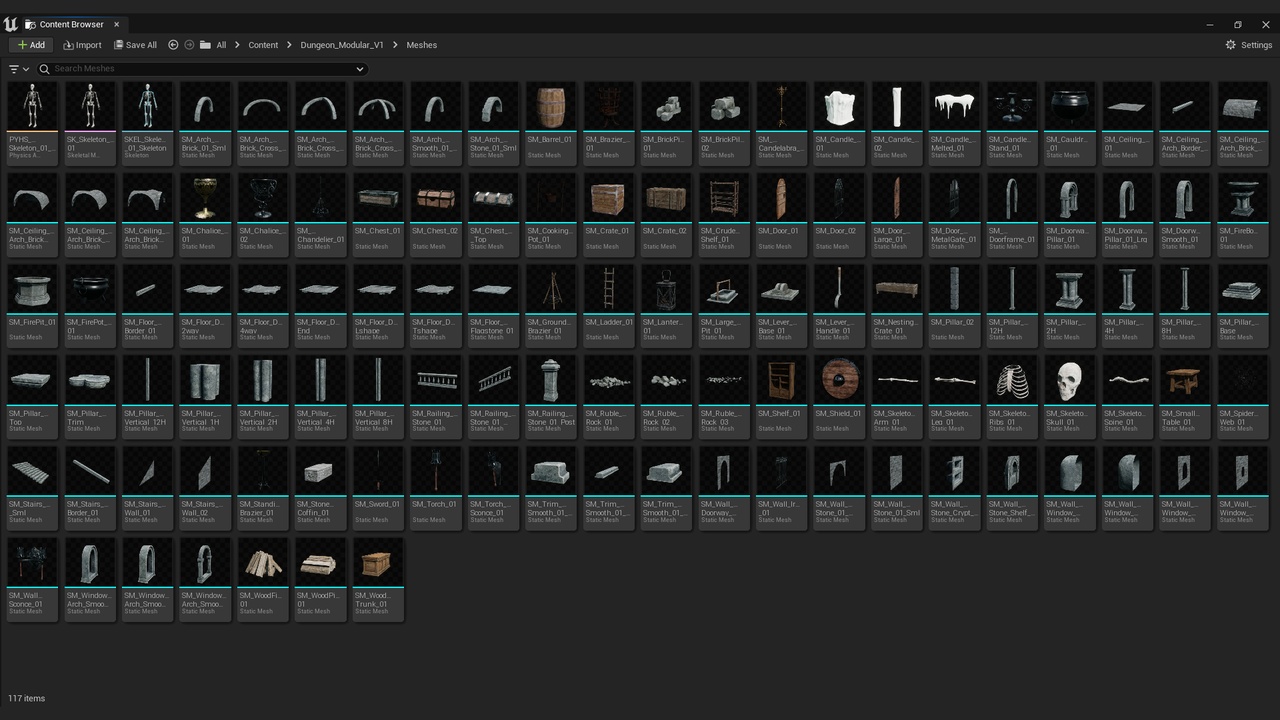Choose the SM_Shield_01 mesh icon
This screenshot has width=1280, height=720.
pyautogui.click(x=838, y=380)
